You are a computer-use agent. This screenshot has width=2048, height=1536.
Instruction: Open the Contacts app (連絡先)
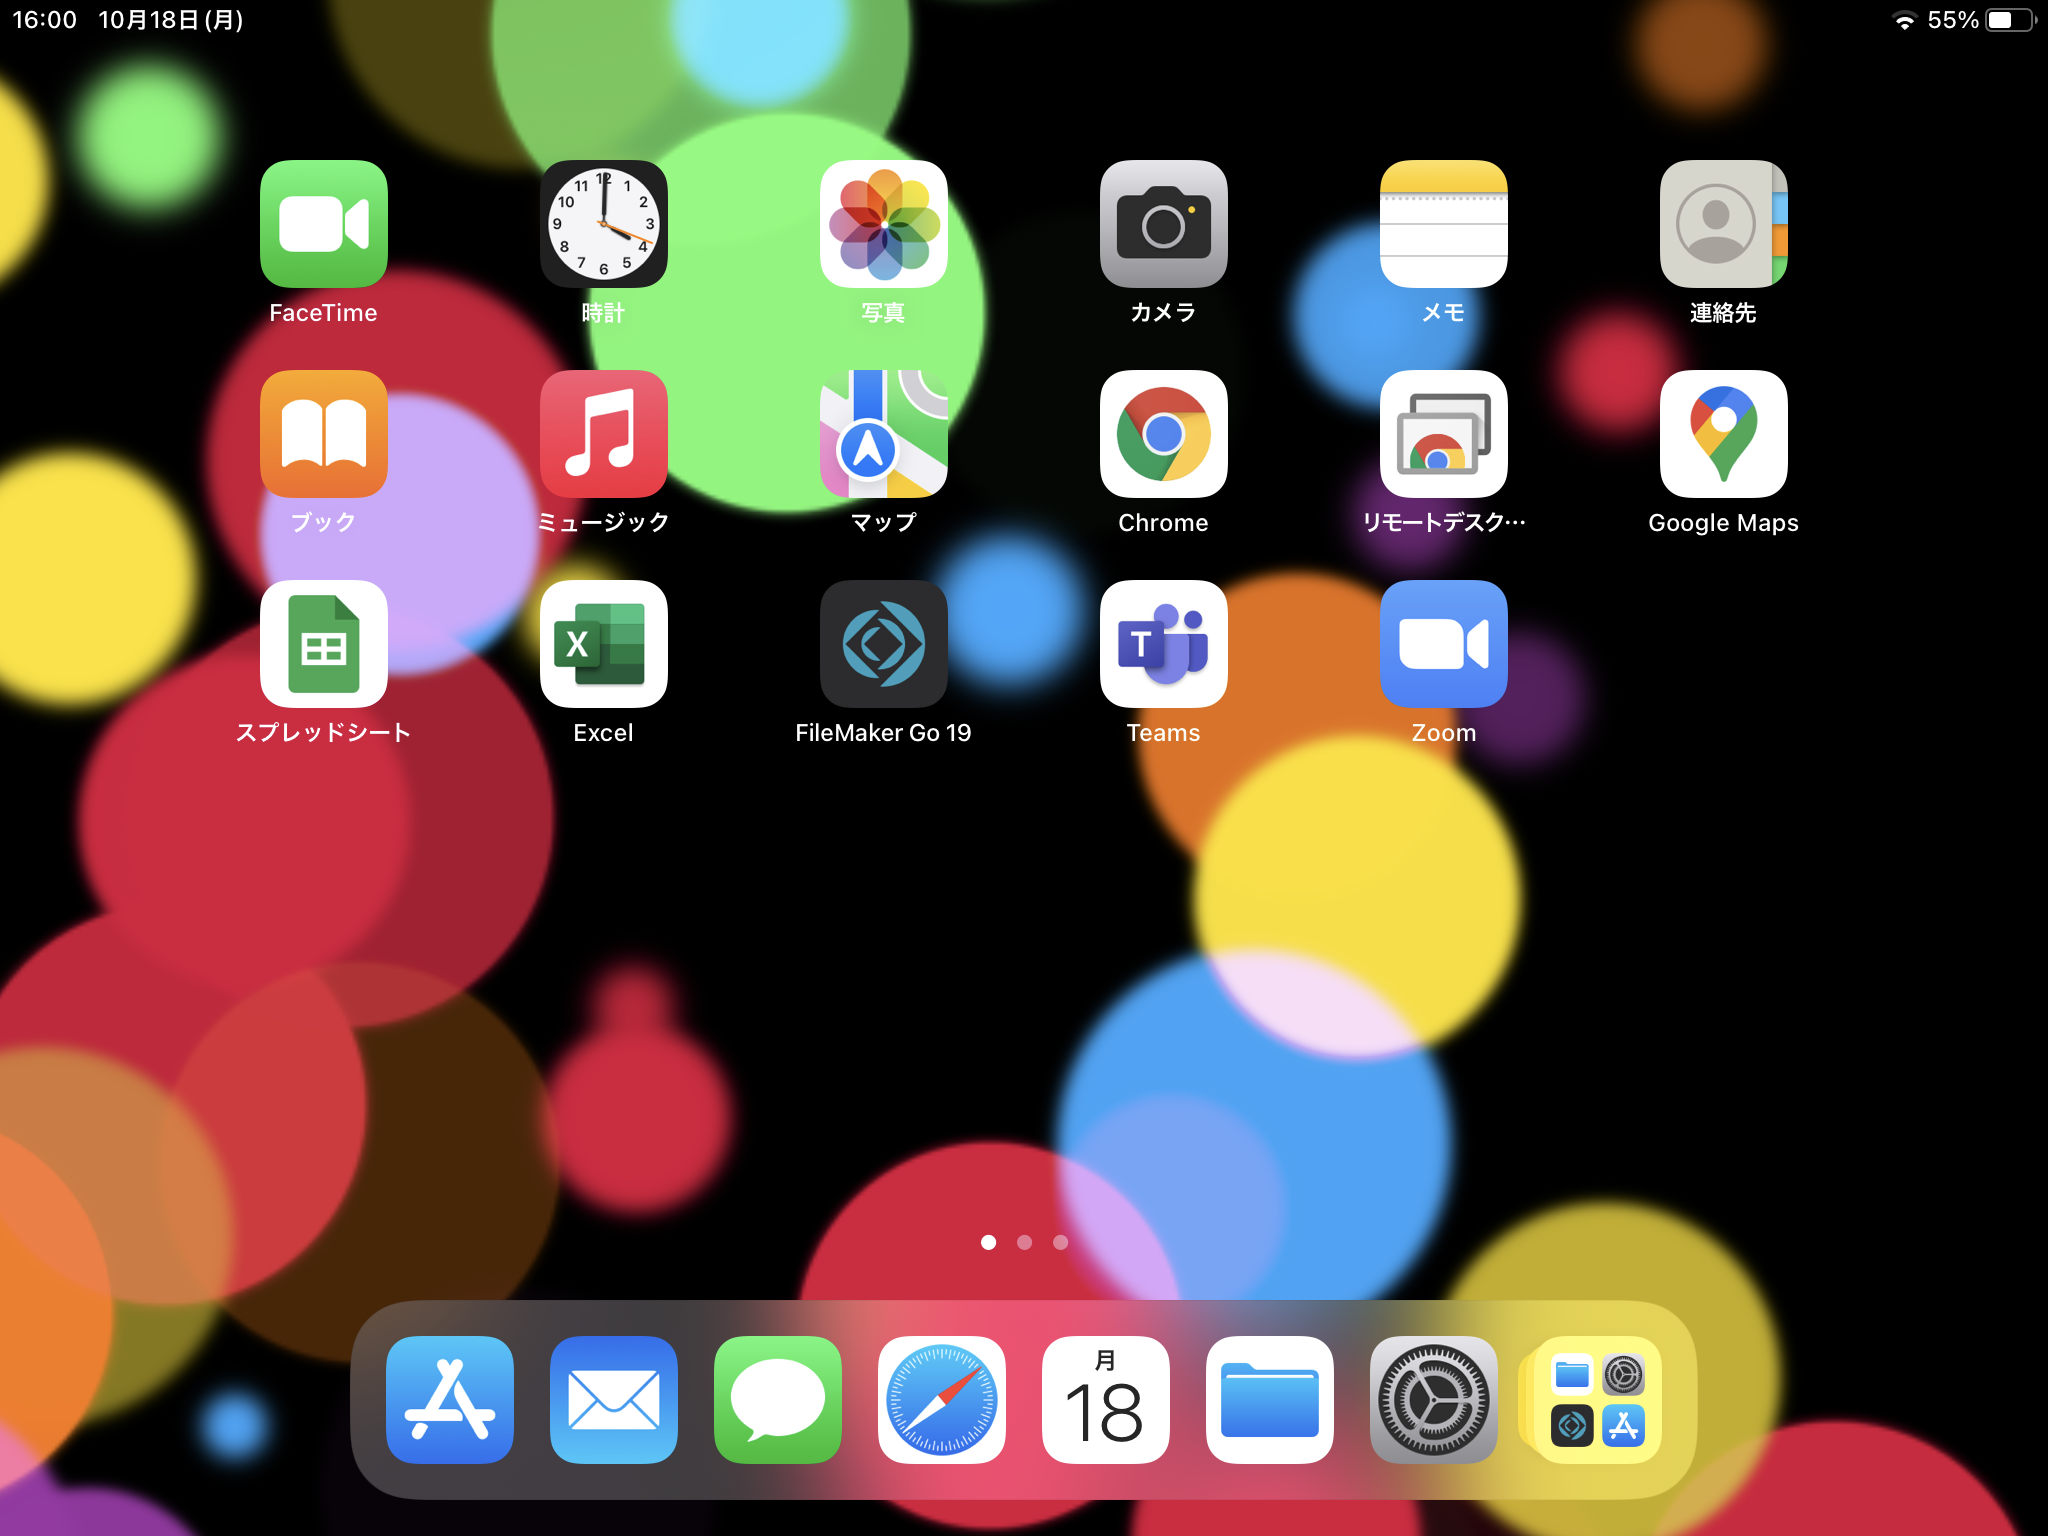[x=1724, y=224]
